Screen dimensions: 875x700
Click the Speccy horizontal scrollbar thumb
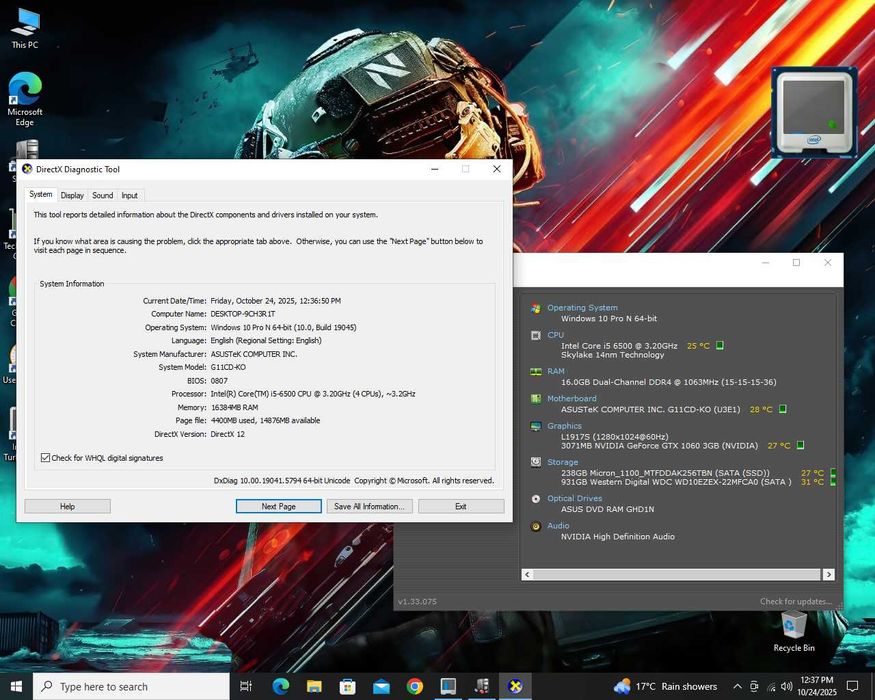click(x=677, y=574)
